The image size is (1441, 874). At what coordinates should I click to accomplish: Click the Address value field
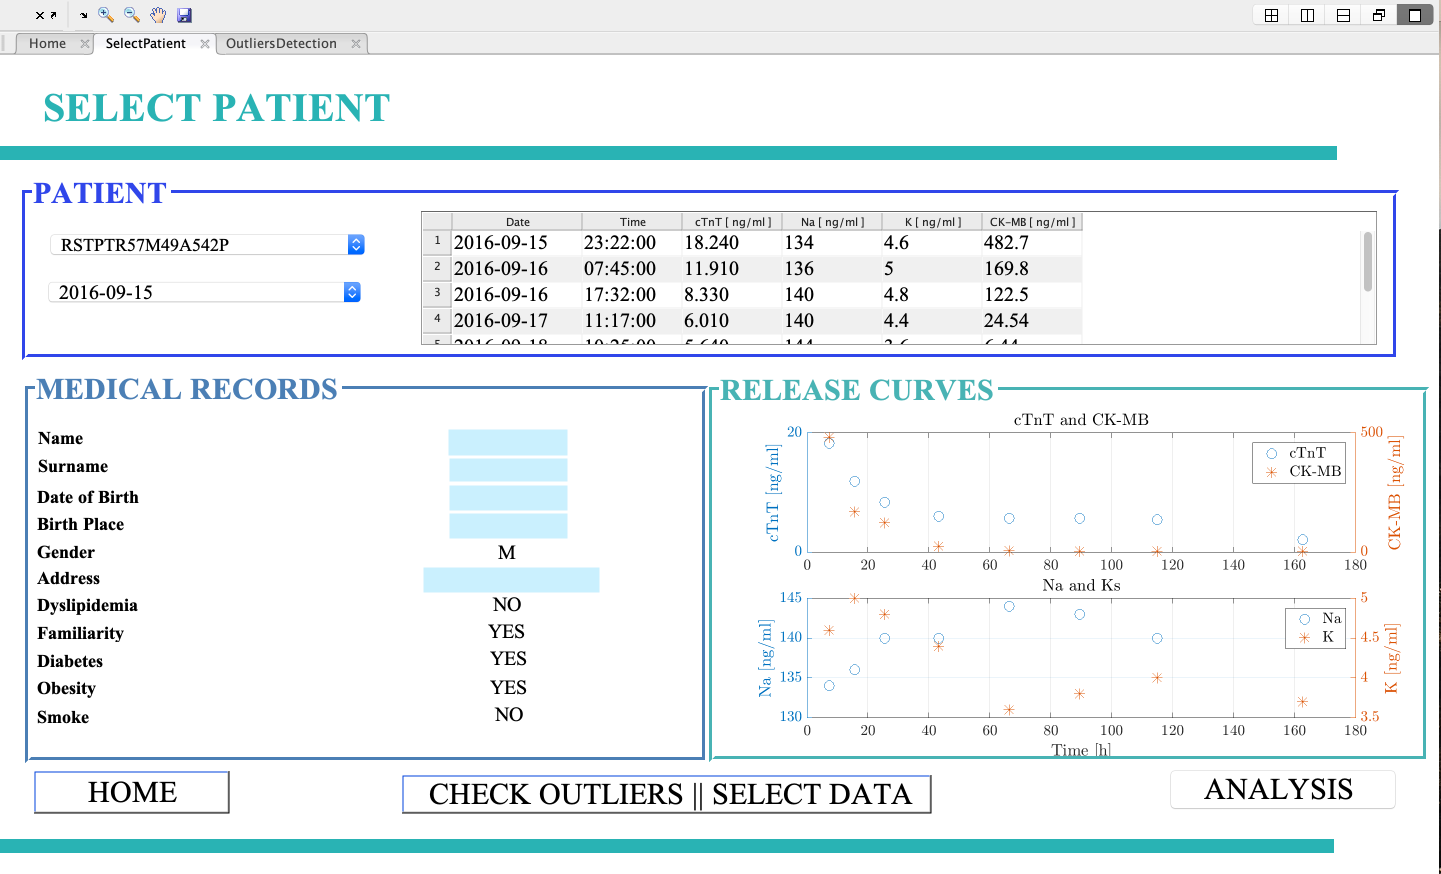click(x=511, y=580)
